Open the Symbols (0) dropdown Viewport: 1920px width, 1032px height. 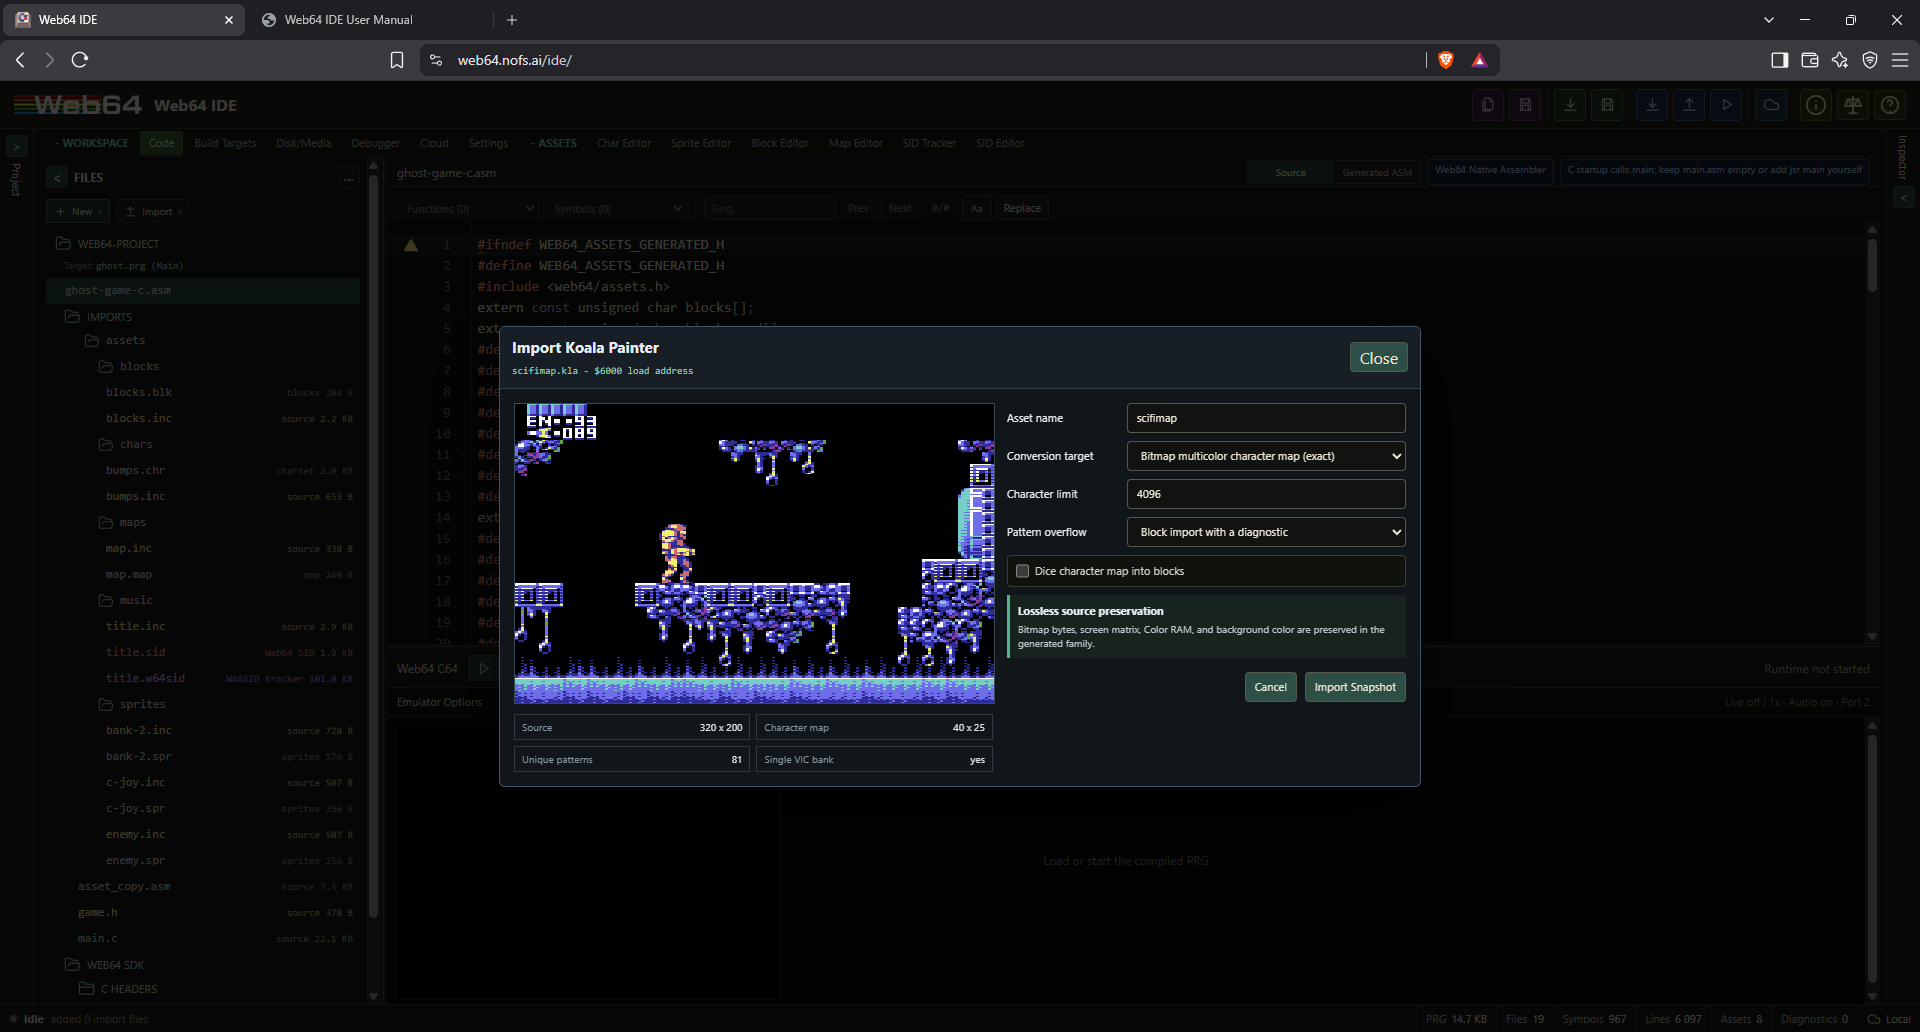[x=617, y=208]
